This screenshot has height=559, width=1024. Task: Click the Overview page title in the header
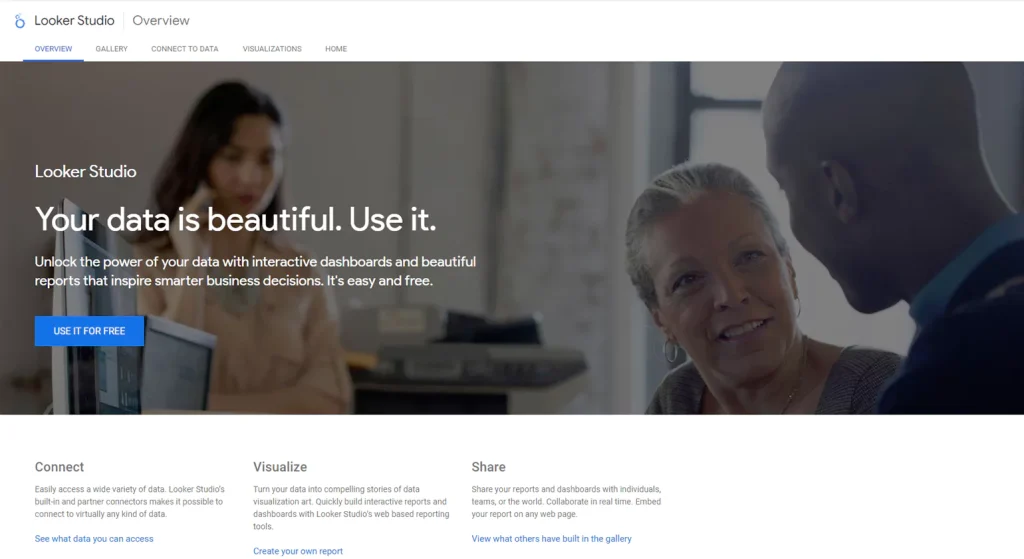(x=161, y=21)
